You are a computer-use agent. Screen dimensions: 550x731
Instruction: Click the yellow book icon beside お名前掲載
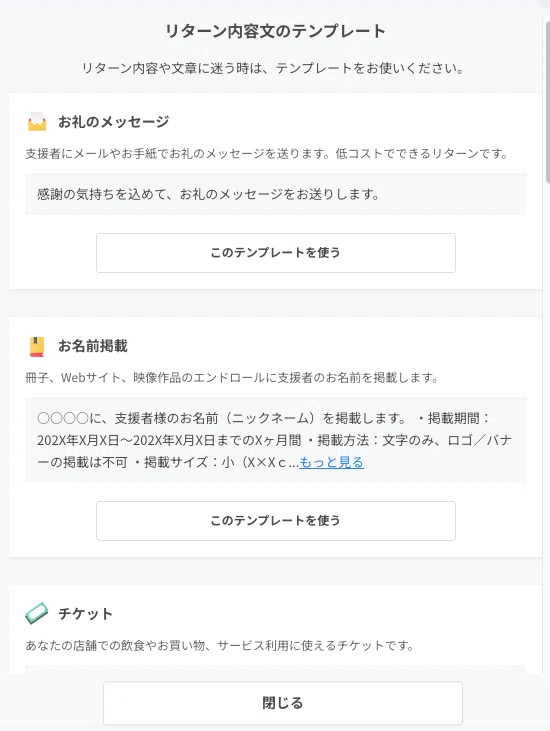tap(37, 346)
